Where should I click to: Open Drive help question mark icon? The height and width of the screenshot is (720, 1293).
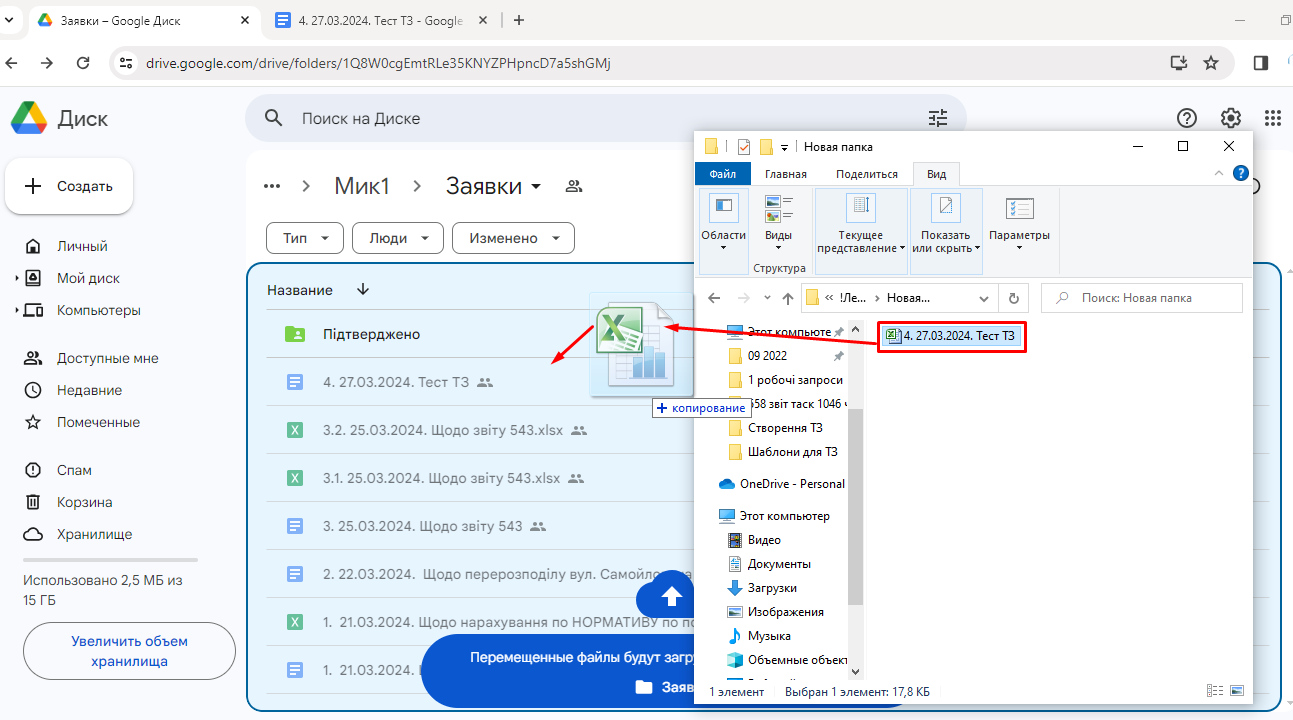(x=1187, y=118)
